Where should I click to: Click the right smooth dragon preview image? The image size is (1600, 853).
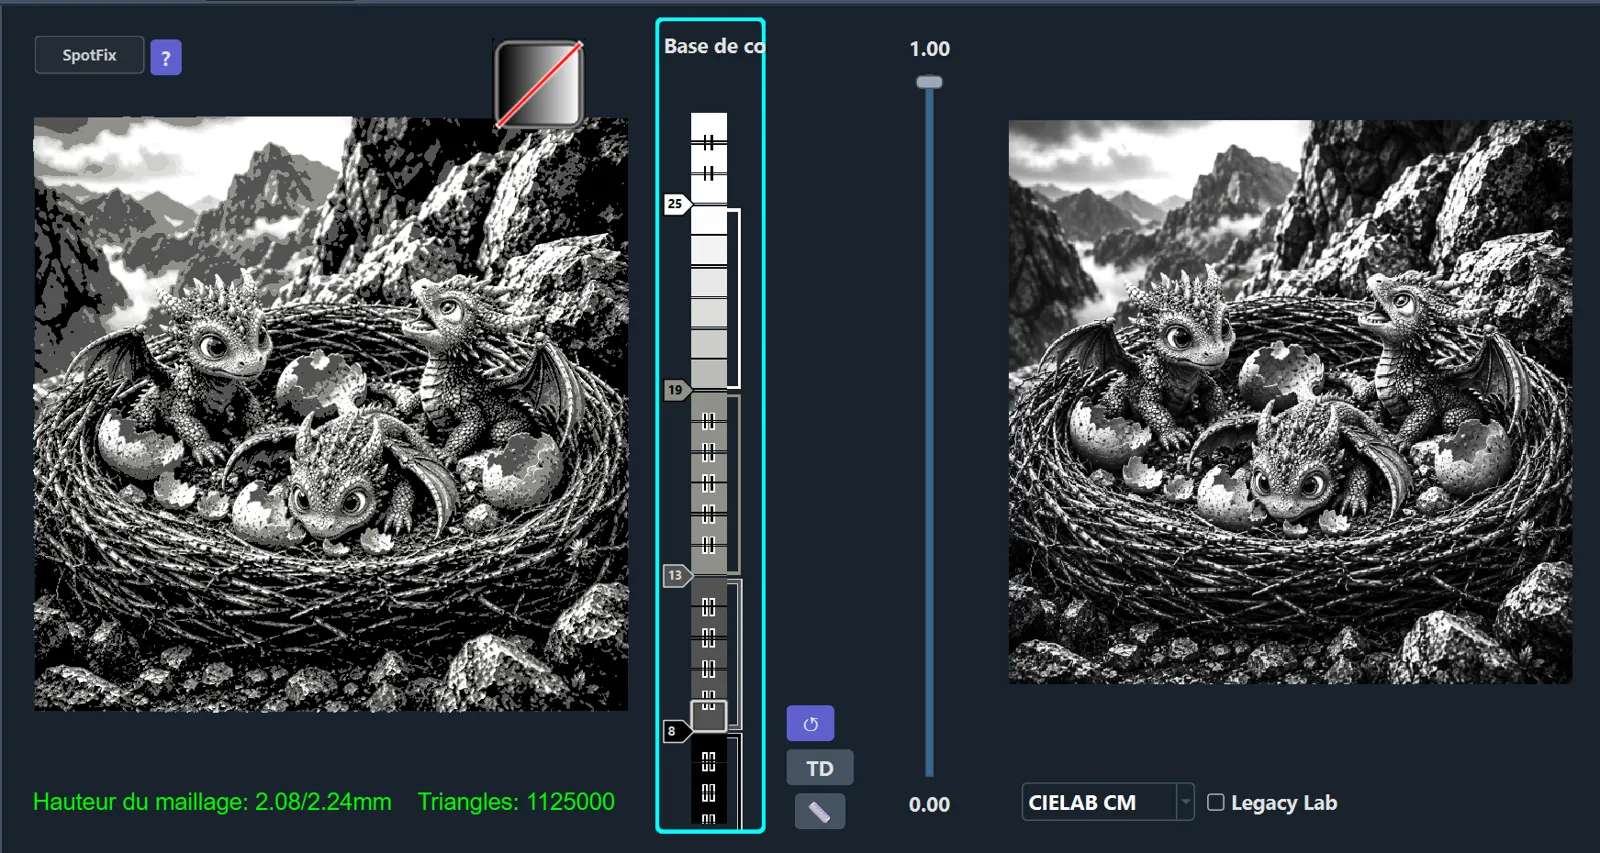click(x=1290, y=402)
